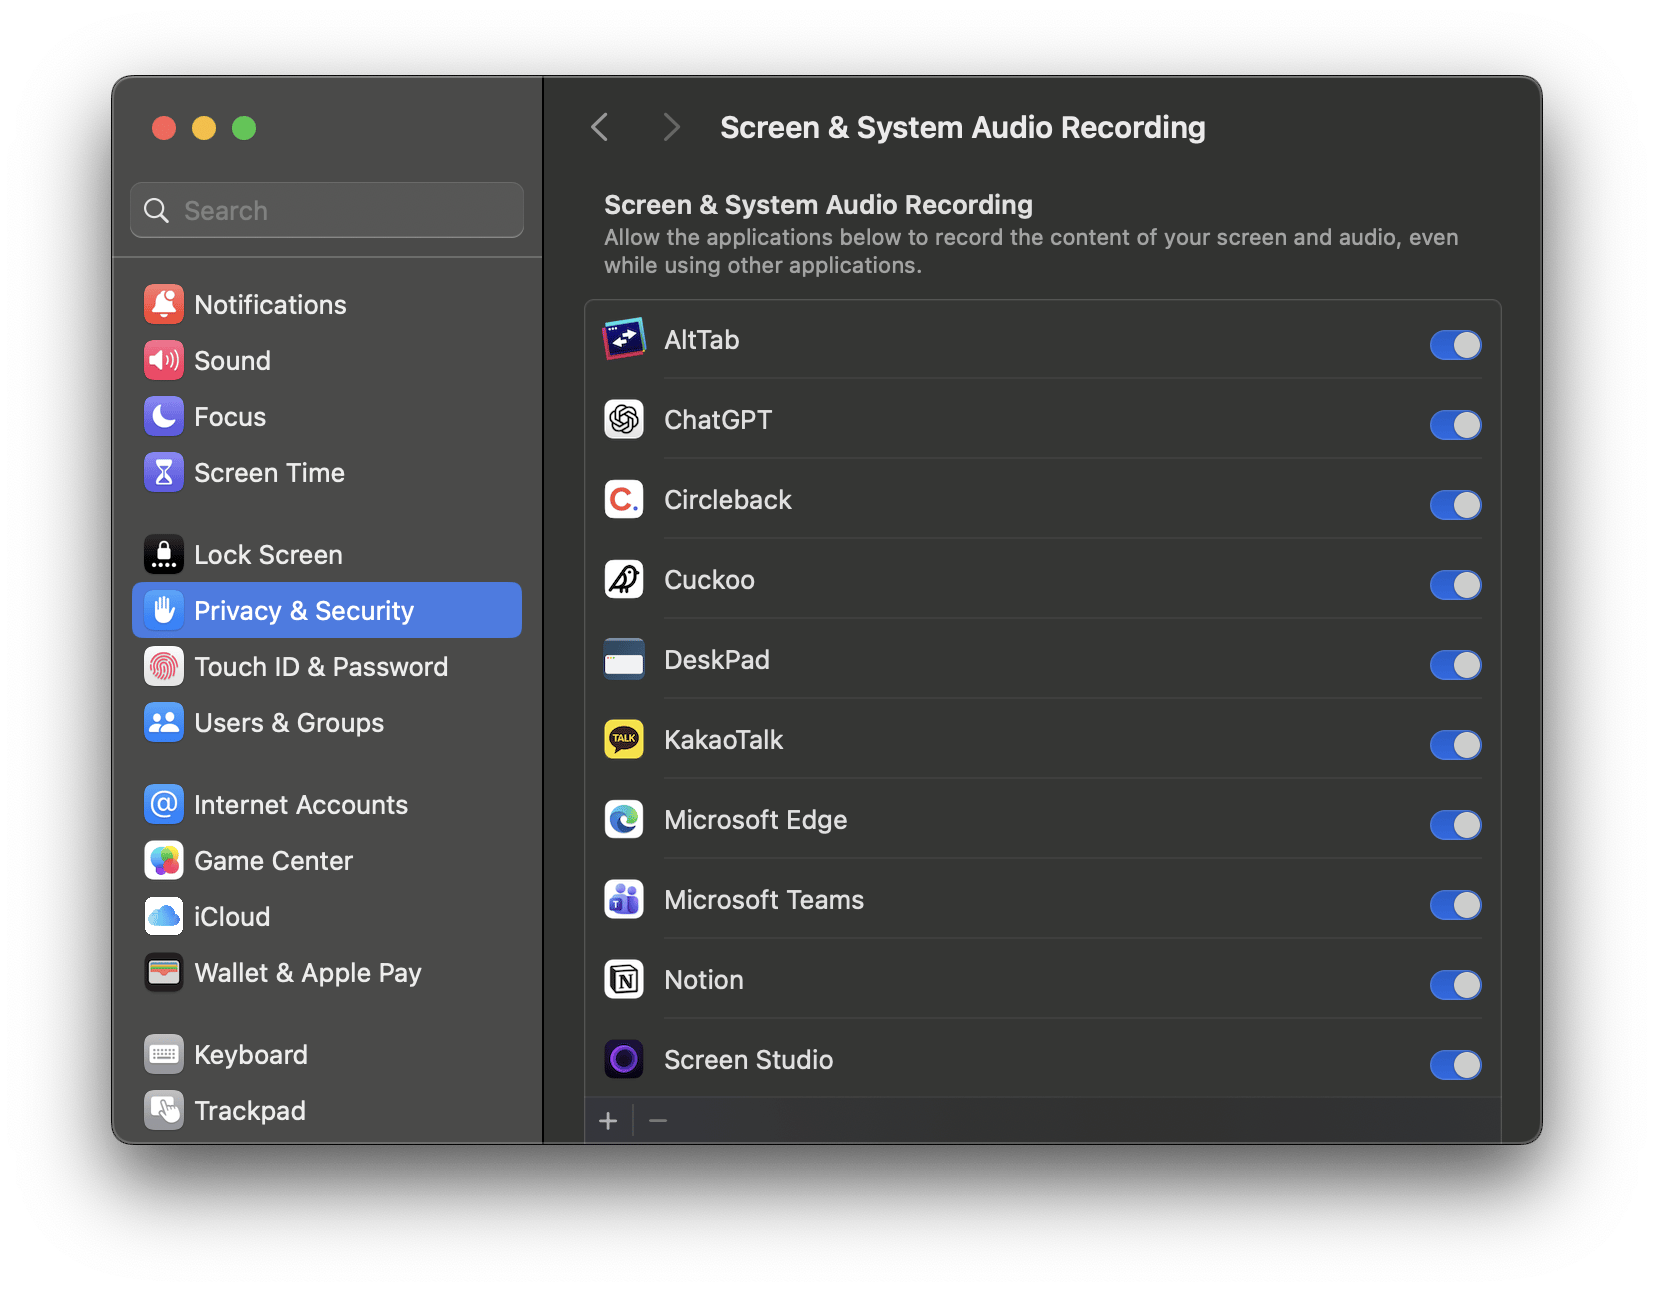Click the KakaoTalk app icon
The width and height of the screenshot is (1654, 1292).
coord(624,739)
